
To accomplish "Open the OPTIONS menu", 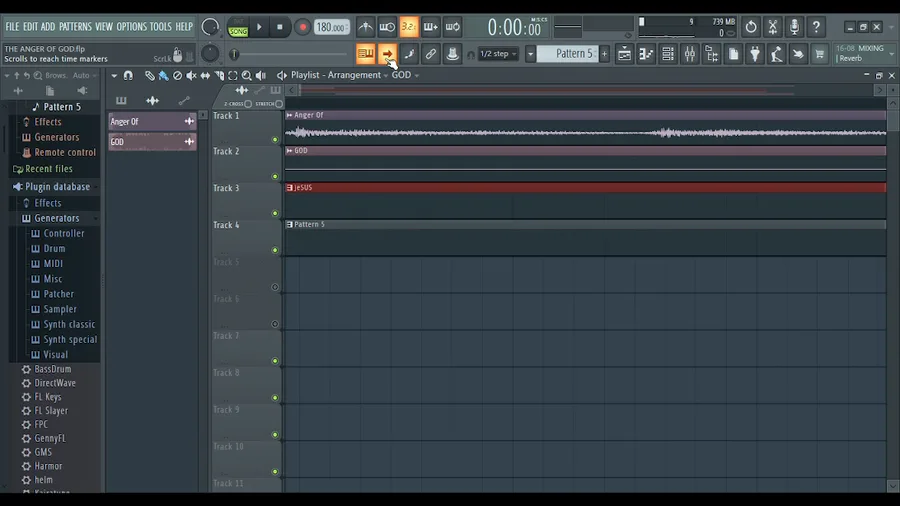I will (131, 26).
